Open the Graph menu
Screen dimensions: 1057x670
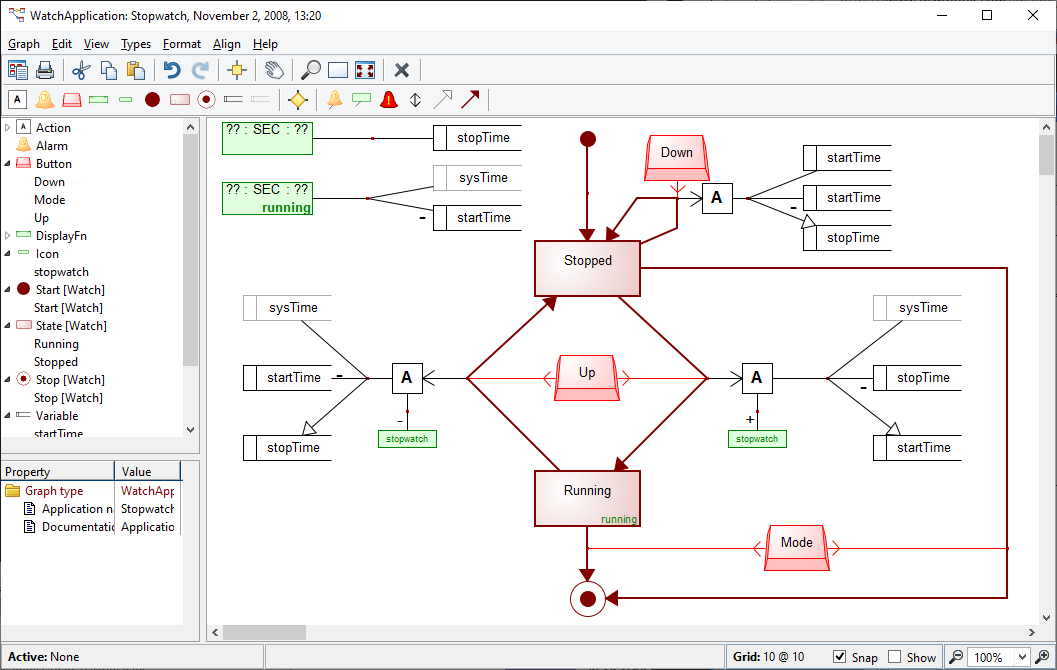(x=24, y=44)
